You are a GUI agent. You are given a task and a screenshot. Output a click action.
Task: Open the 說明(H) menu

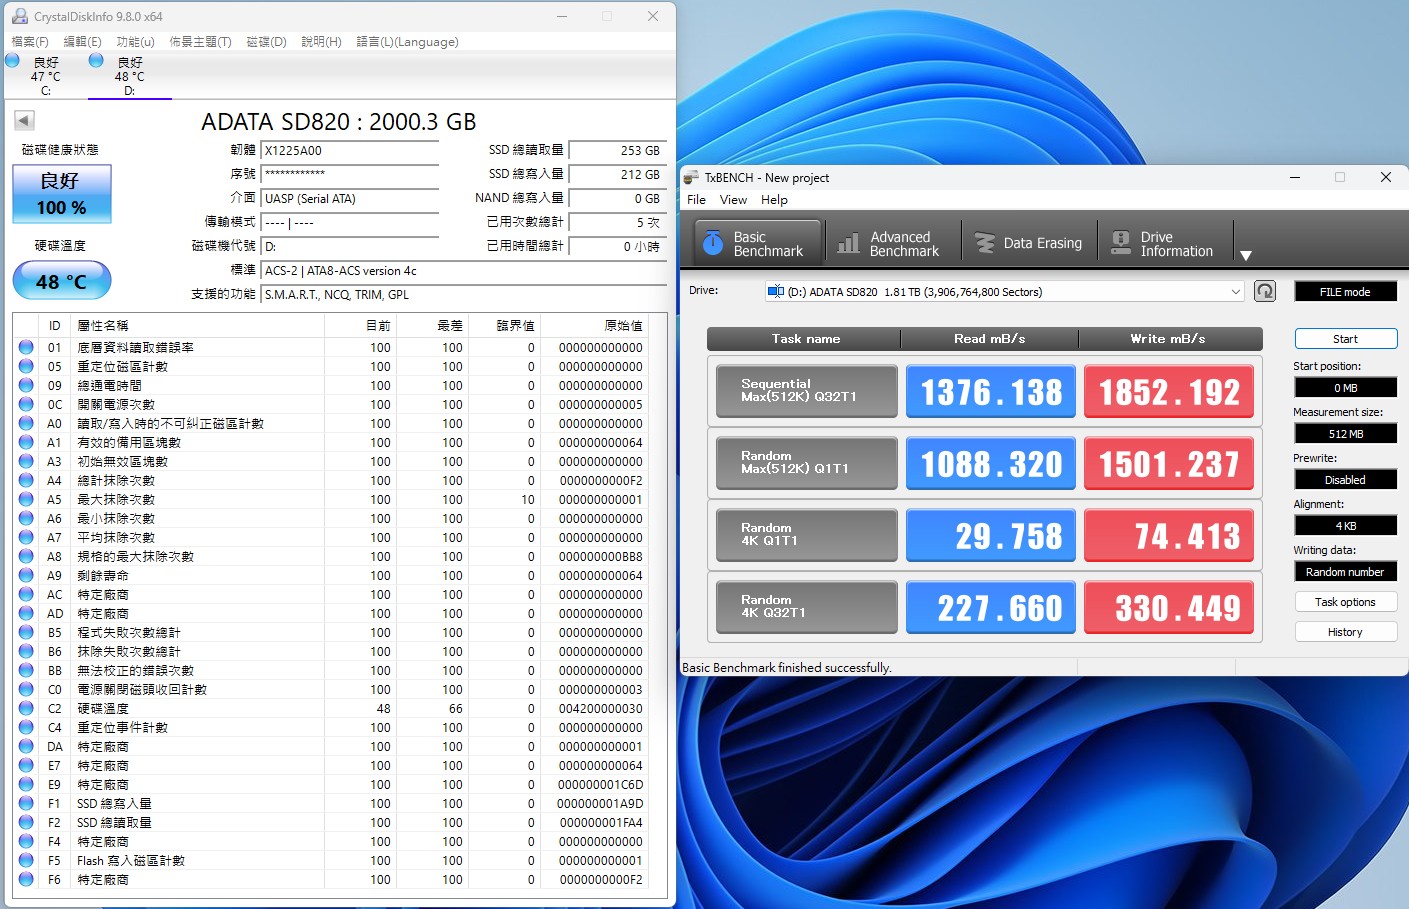pyautogui.click(x=321, y=42)
